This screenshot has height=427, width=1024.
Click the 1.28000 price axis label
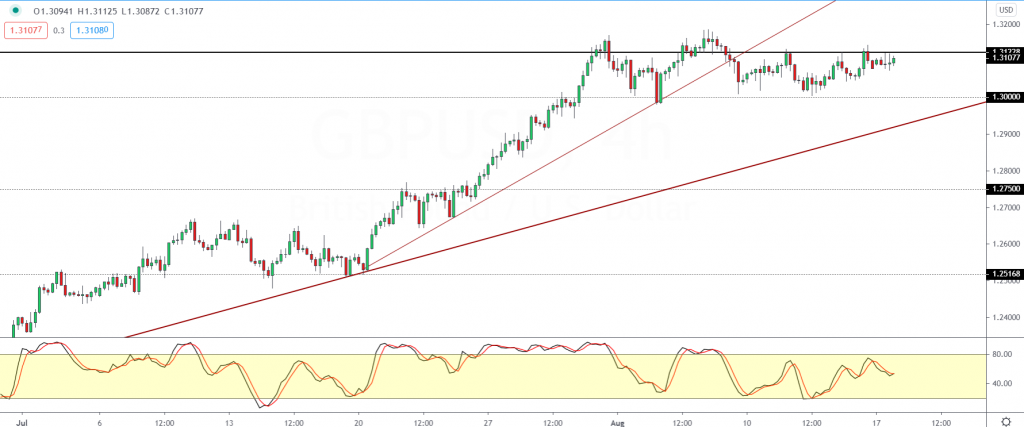point(1006,171)
